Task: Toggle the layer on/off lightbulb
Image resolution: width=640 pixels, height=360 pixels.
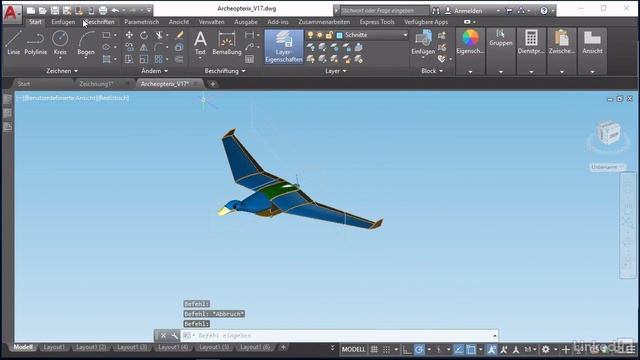Action: pyautogui.click(x=310, y=35)
